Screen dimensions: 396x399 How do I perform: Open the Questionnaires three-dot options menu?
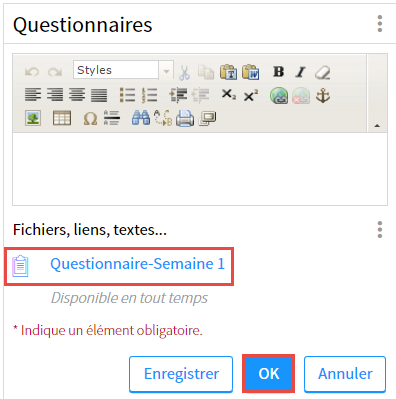[x=380, y=24]
